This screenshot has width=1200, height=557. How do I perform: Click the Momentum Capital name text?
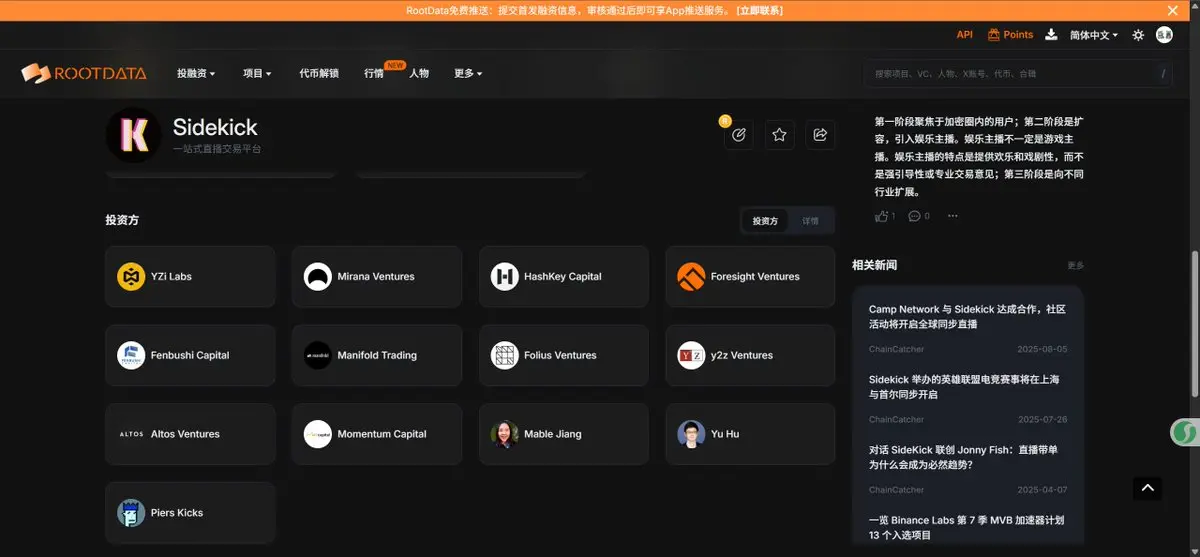point(382,434)
